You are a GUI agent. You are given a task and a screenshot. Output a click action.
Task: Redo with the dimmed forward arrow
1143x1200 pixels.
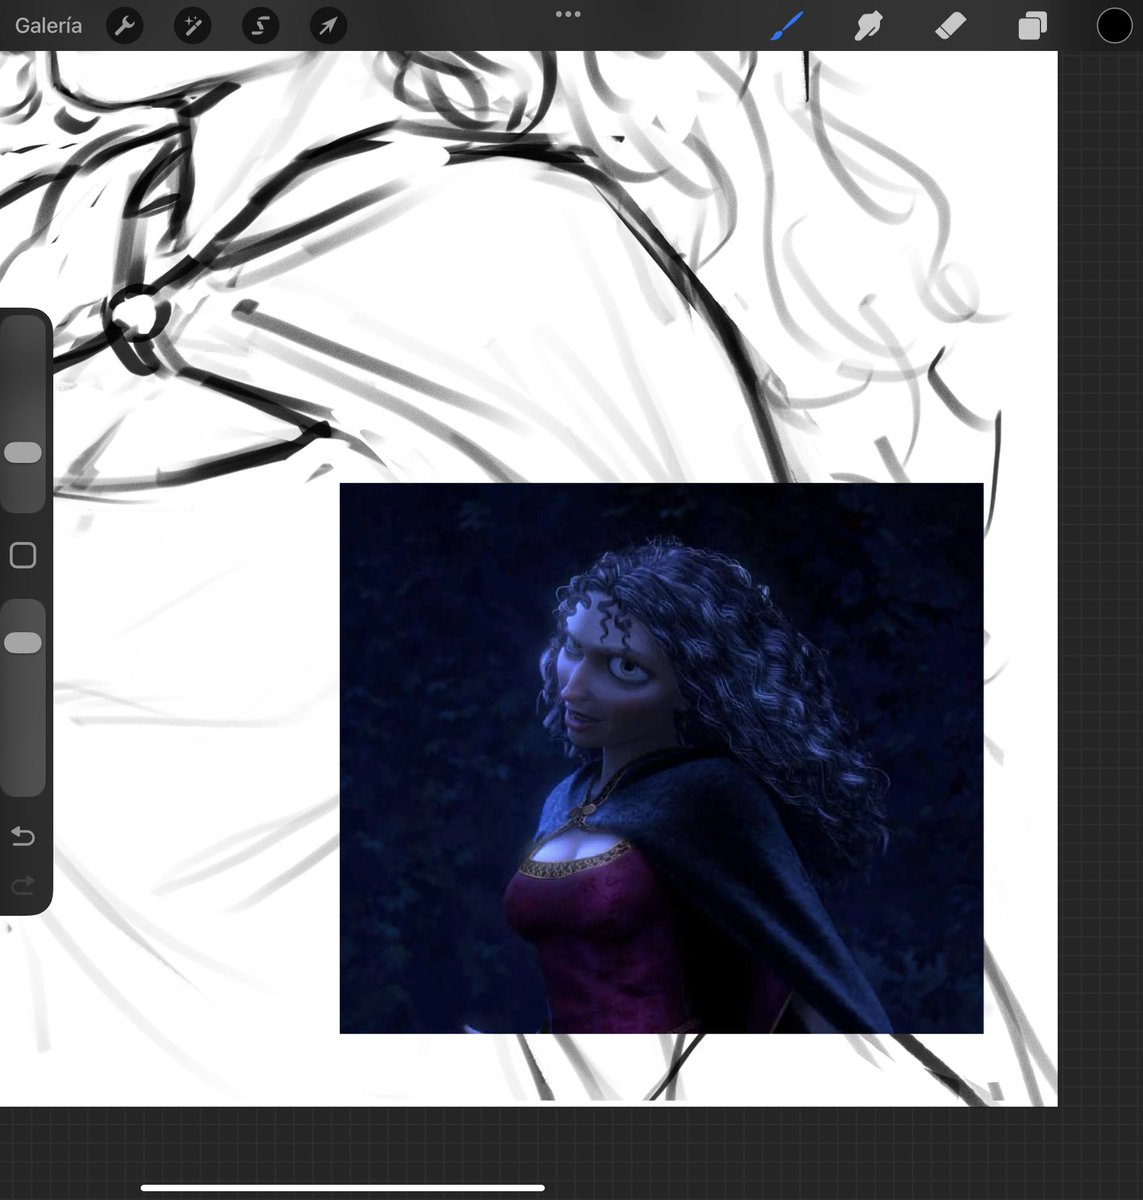(23, 885)
